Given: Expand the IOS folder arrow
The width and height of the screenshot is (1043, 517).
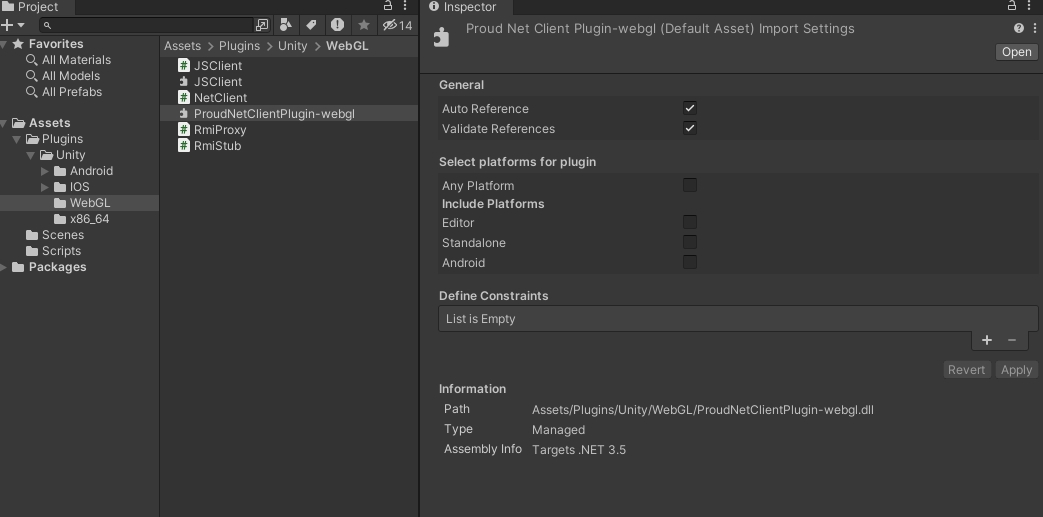Looking at the screenshot, I should tap(45, 187).
